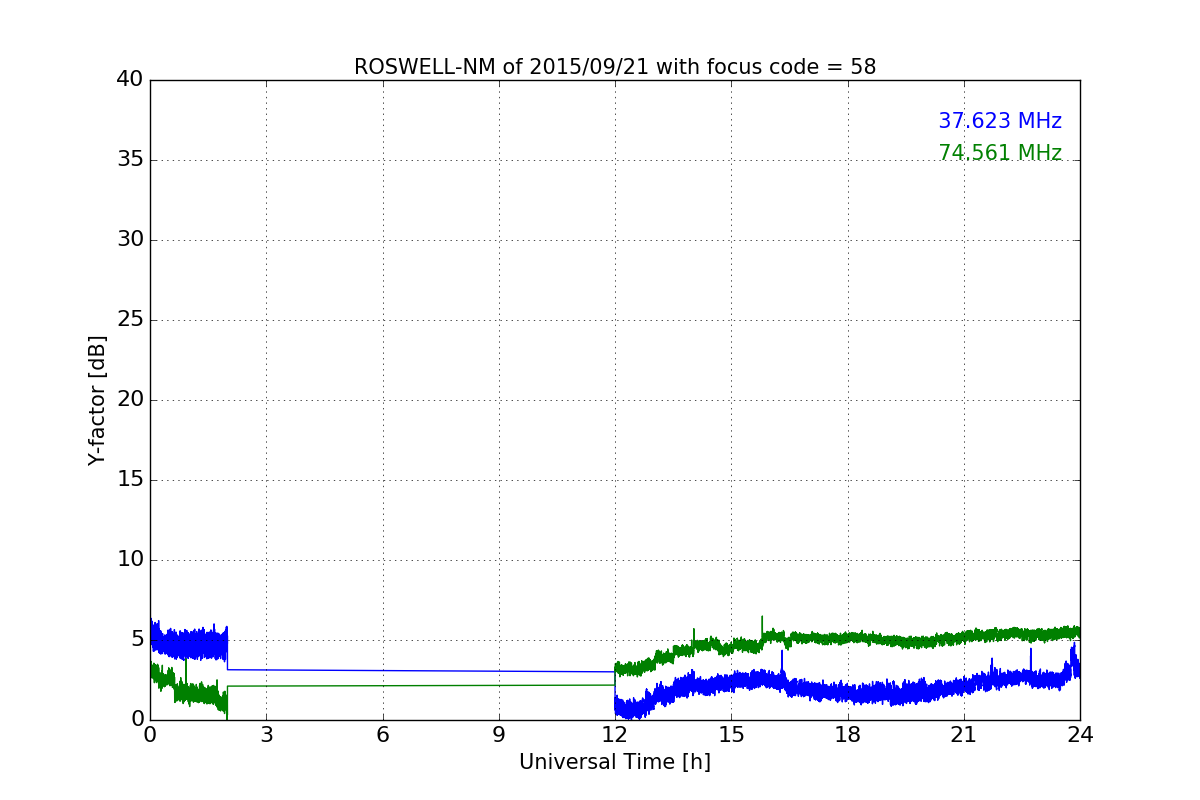Click the y-axis tick label '40'
This screenshot has height=800, width=1200.
pyautogui.click(x=130, y=80)
